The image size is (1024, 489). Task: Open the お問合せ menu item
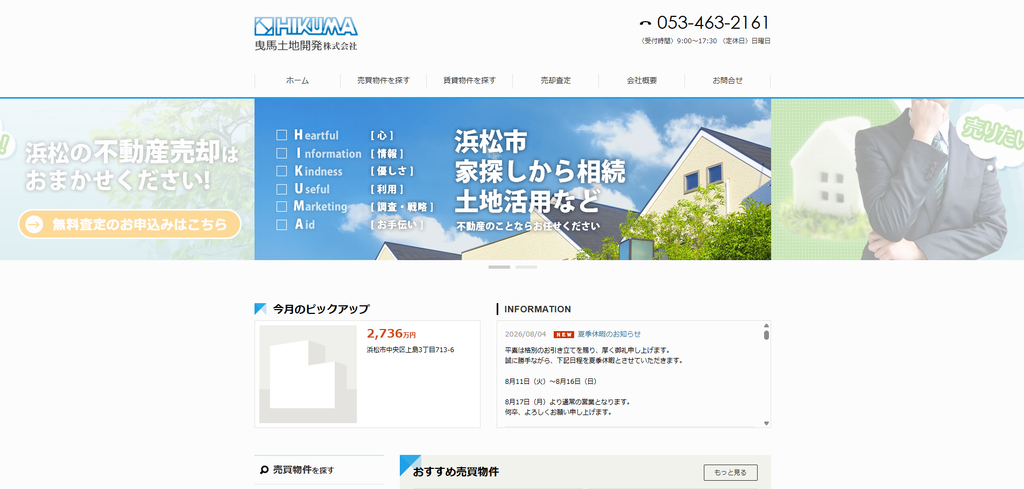(728, 81)
